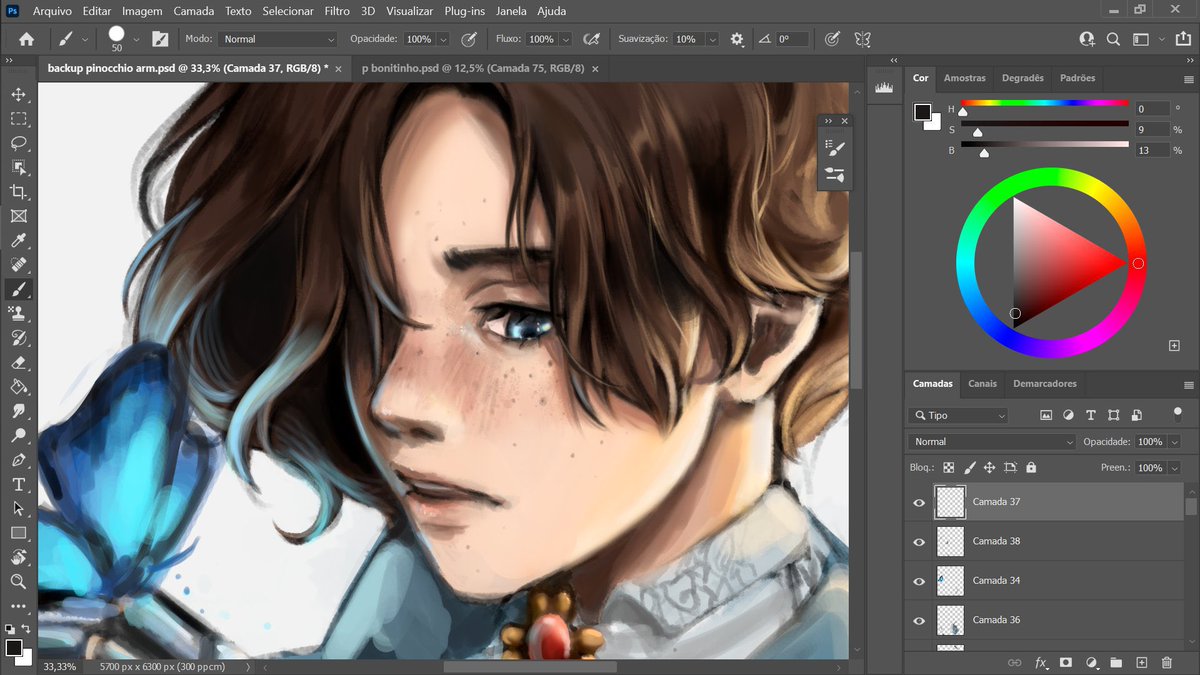Image resolution: width=1200 pixels, height=675 pixels.
Task: Select the Lasso tool
Action: click(18, 143)
